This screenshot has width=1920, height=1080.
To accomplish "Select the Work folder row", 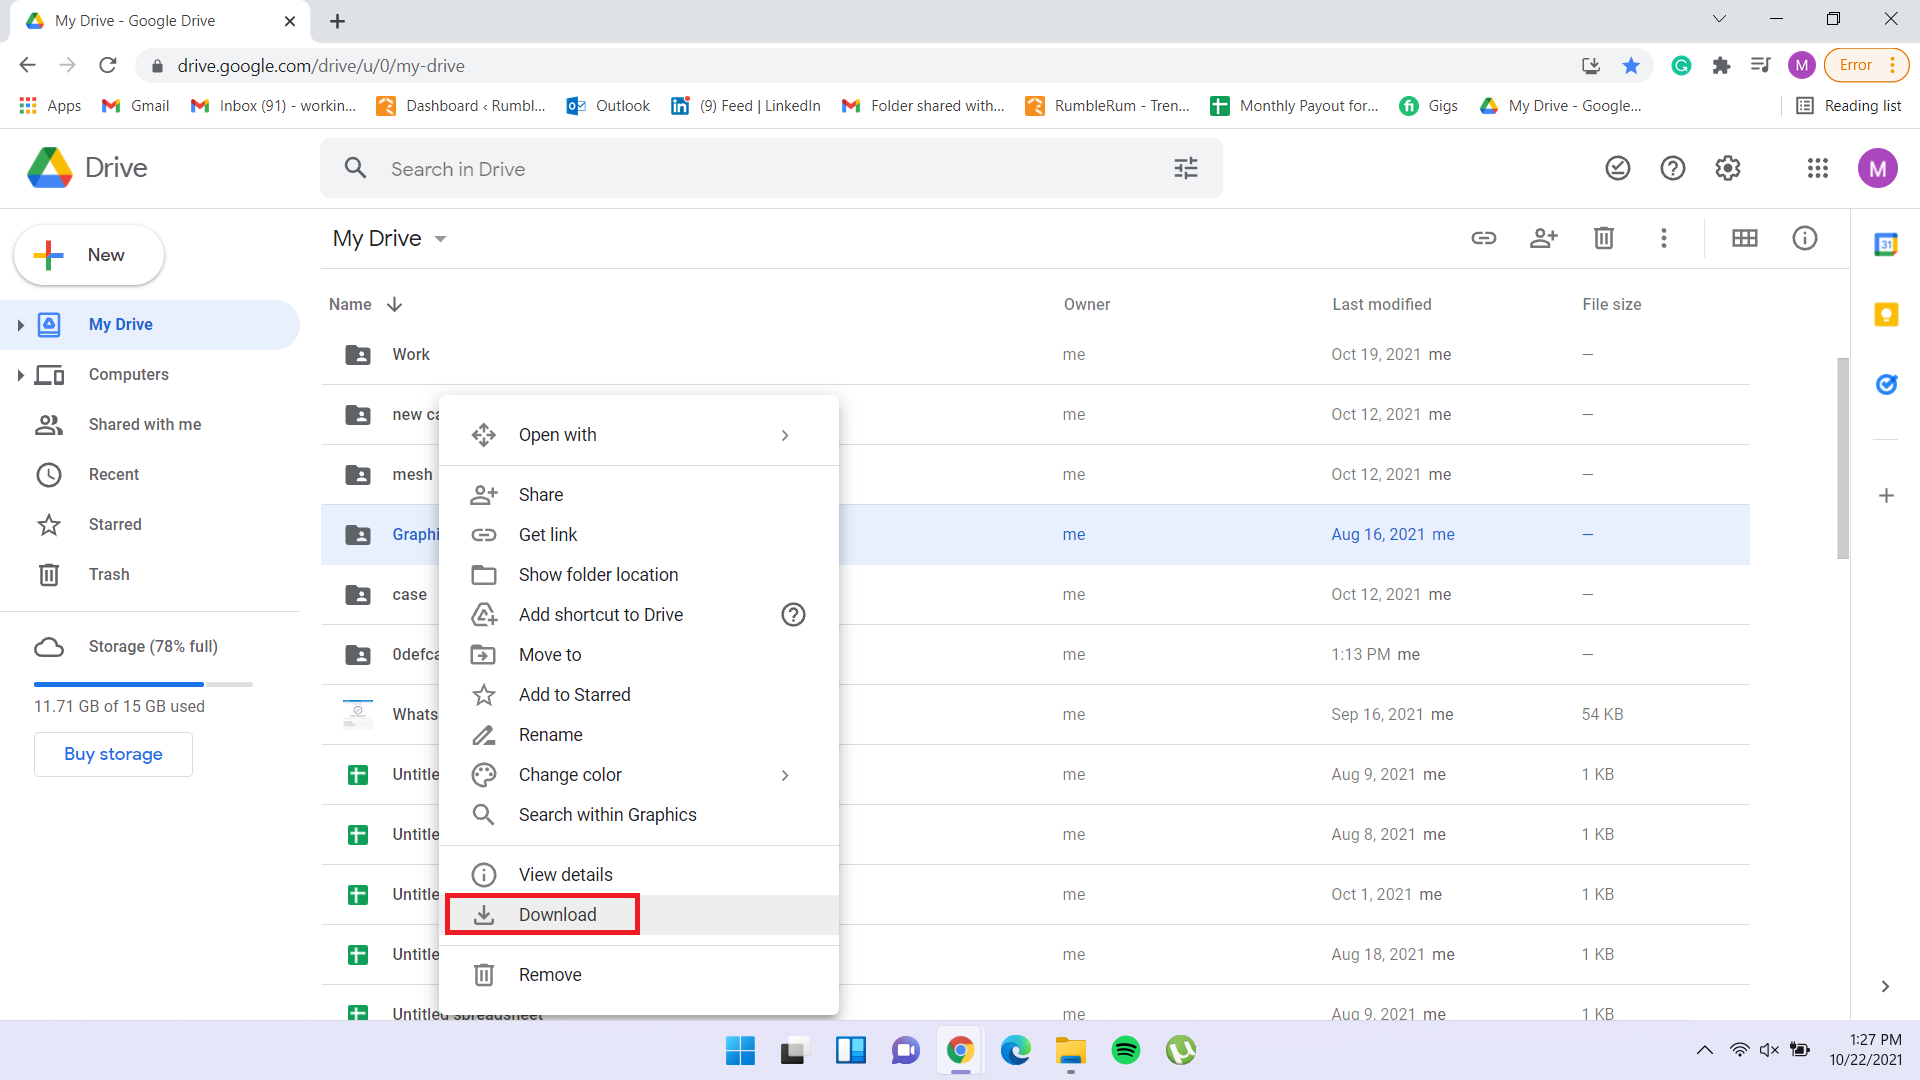I will [1035, 355].
